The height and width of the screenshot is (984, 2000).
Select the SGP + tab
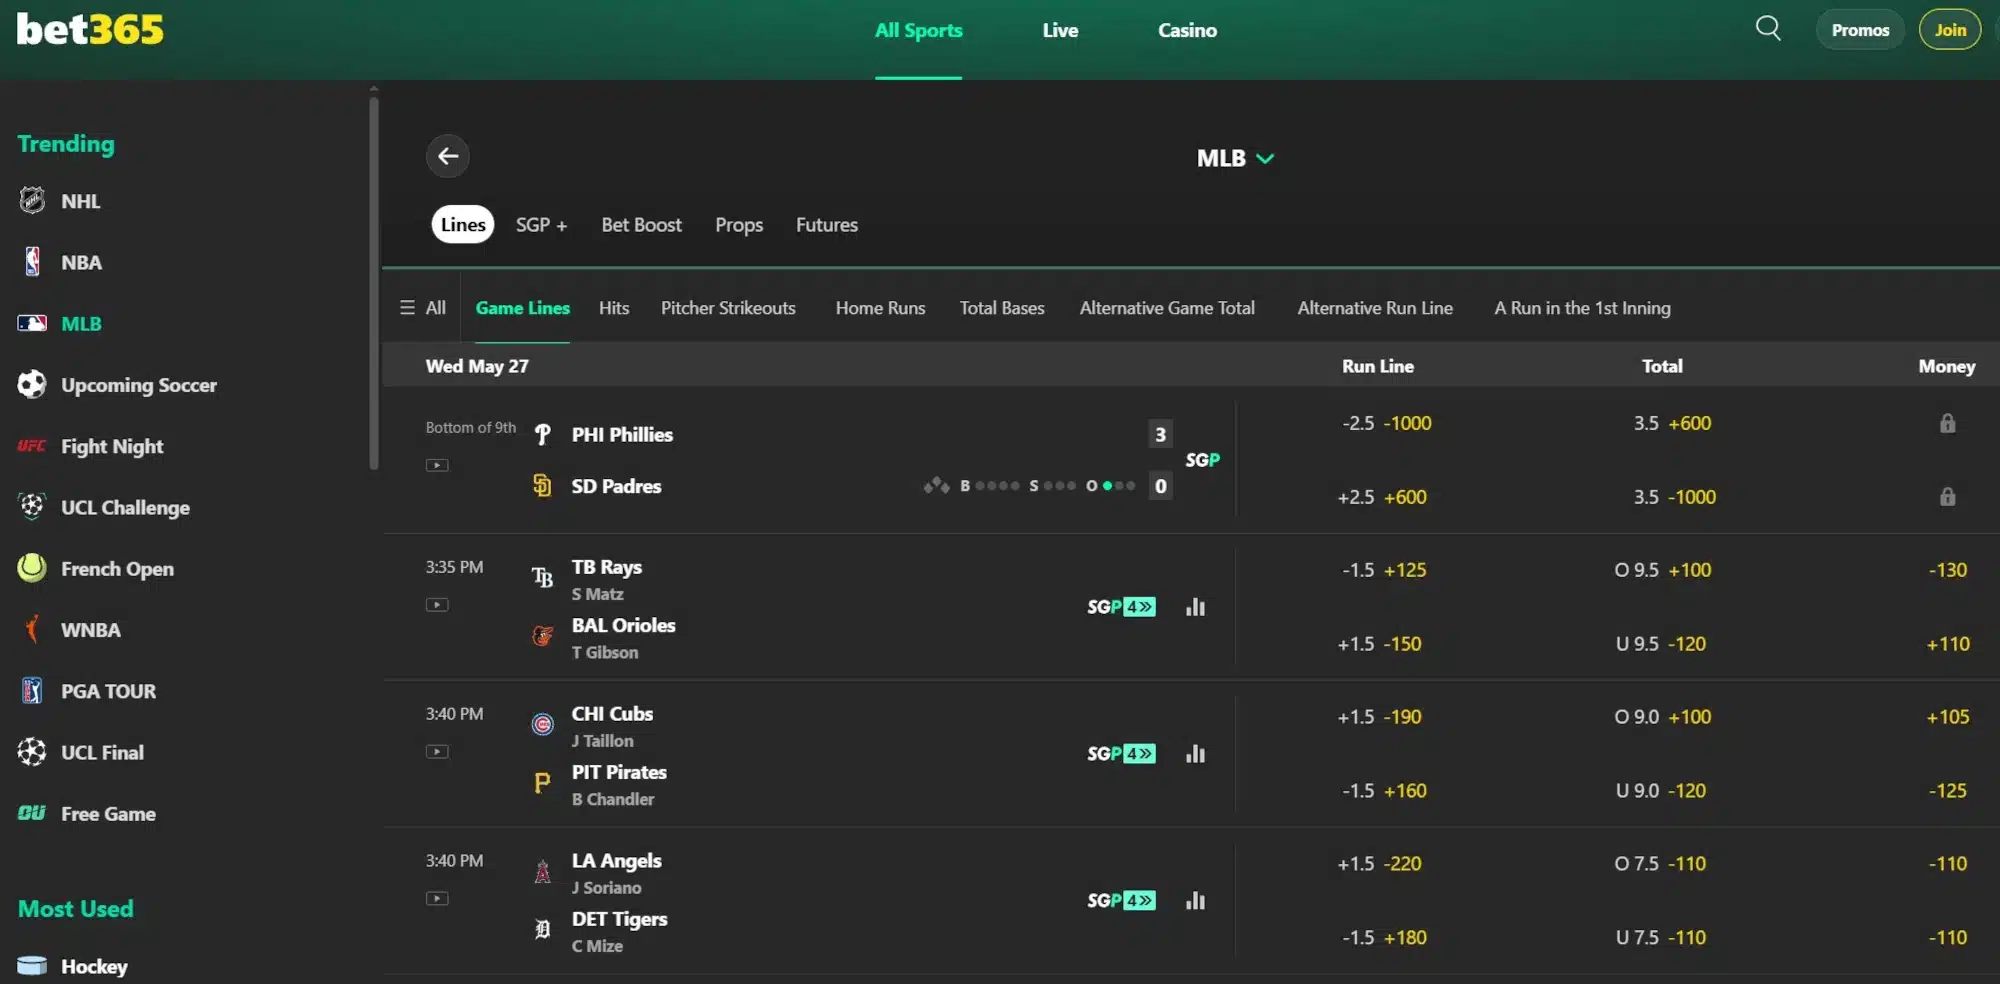tap(541, 225)
